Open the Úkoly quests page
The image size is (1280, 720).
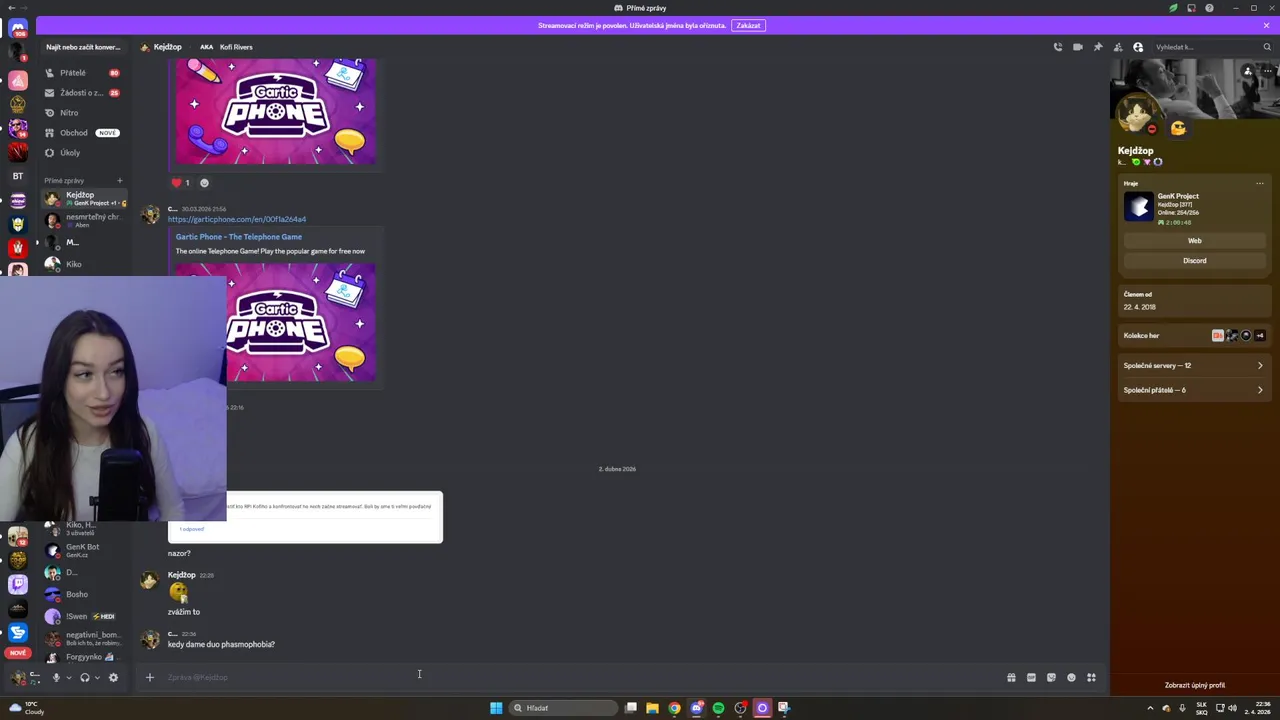83,153
